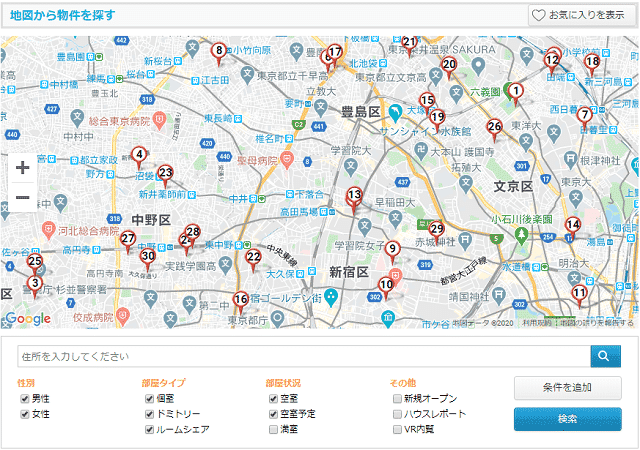Click the magnifying glass search icon
This screenshot has height=450, width=640.
click(x=604, y=355)
